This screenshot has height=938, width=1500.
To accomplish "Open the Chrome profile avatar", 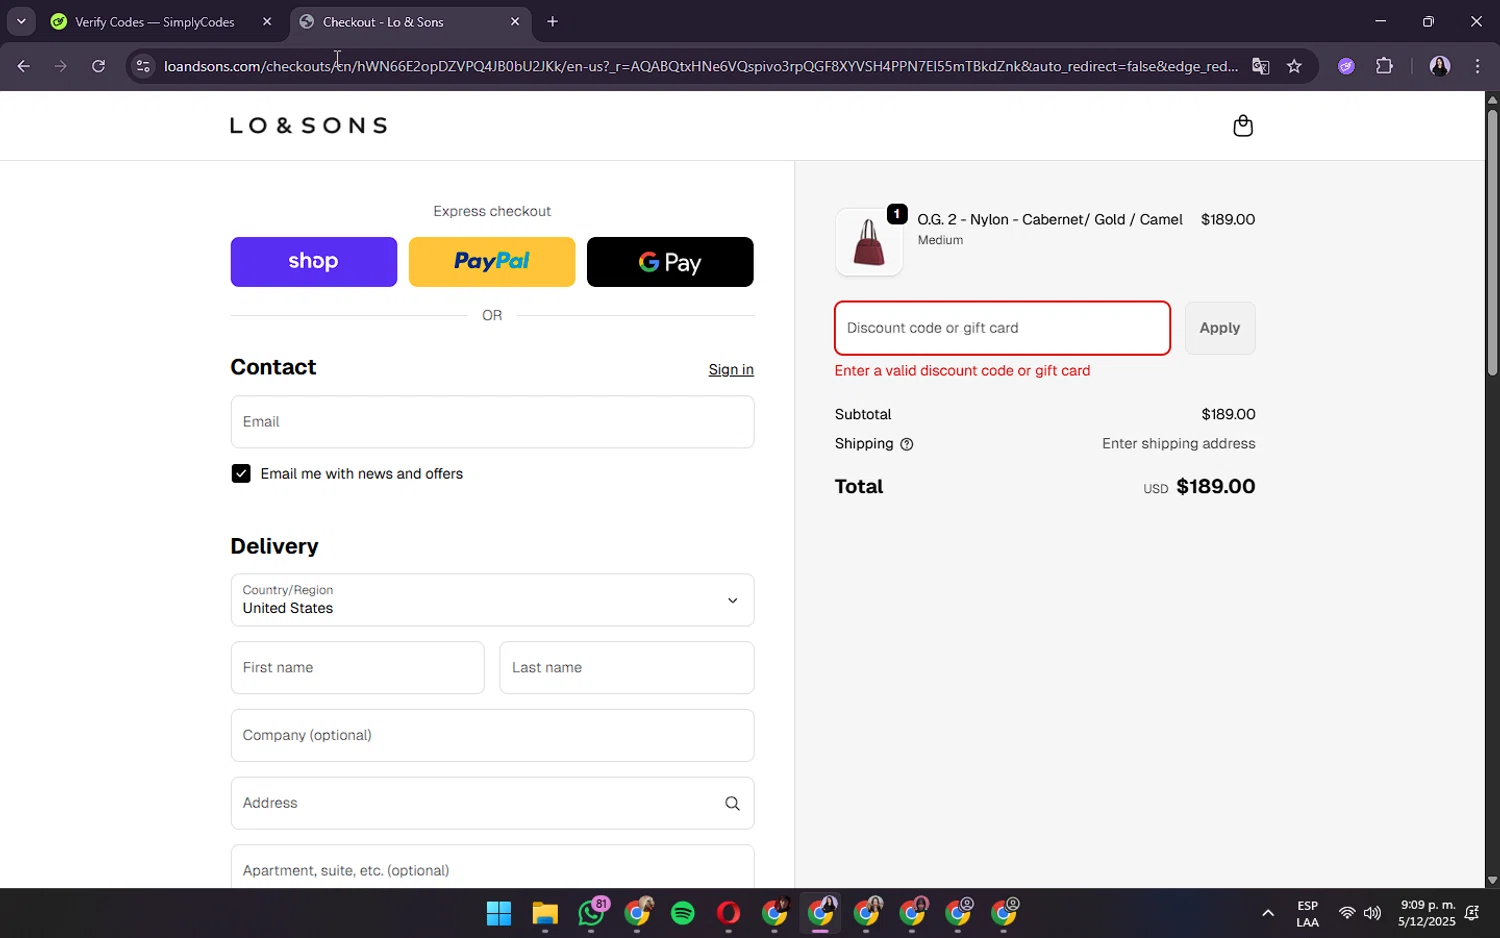I will coord(1439,66).
